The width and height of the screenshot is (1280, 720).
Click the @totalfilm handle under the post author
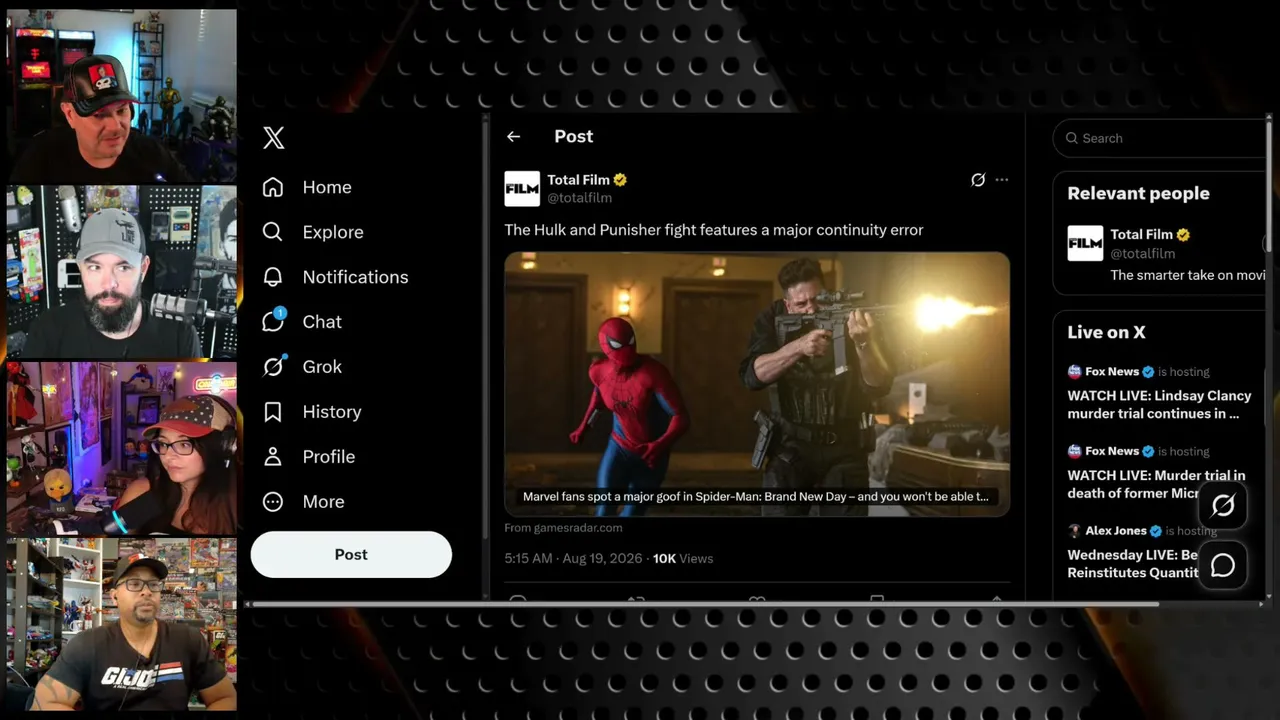579,198
